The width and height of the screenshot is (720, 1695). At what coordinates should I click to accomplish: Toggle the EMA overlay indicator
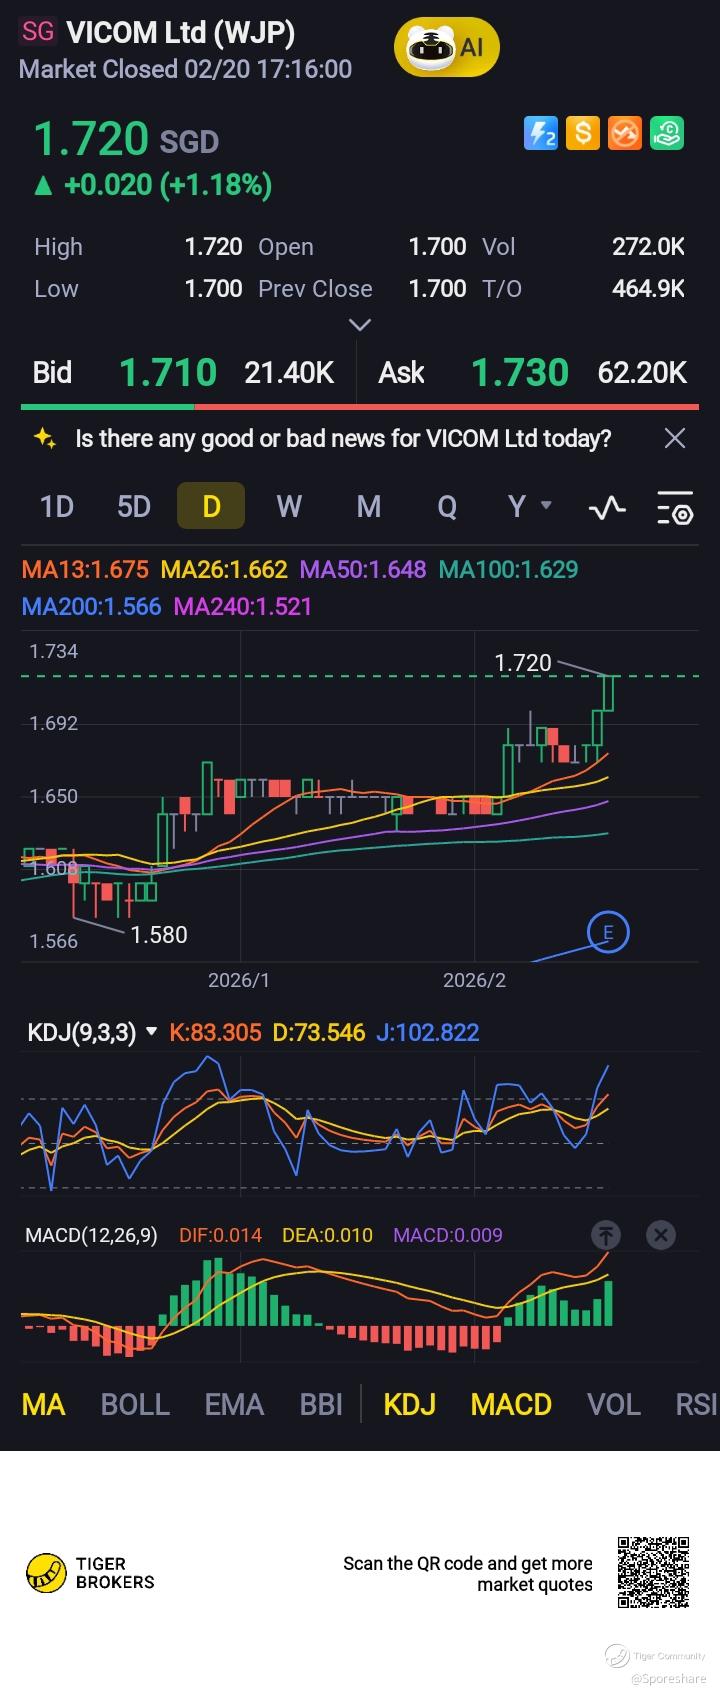234,1404
